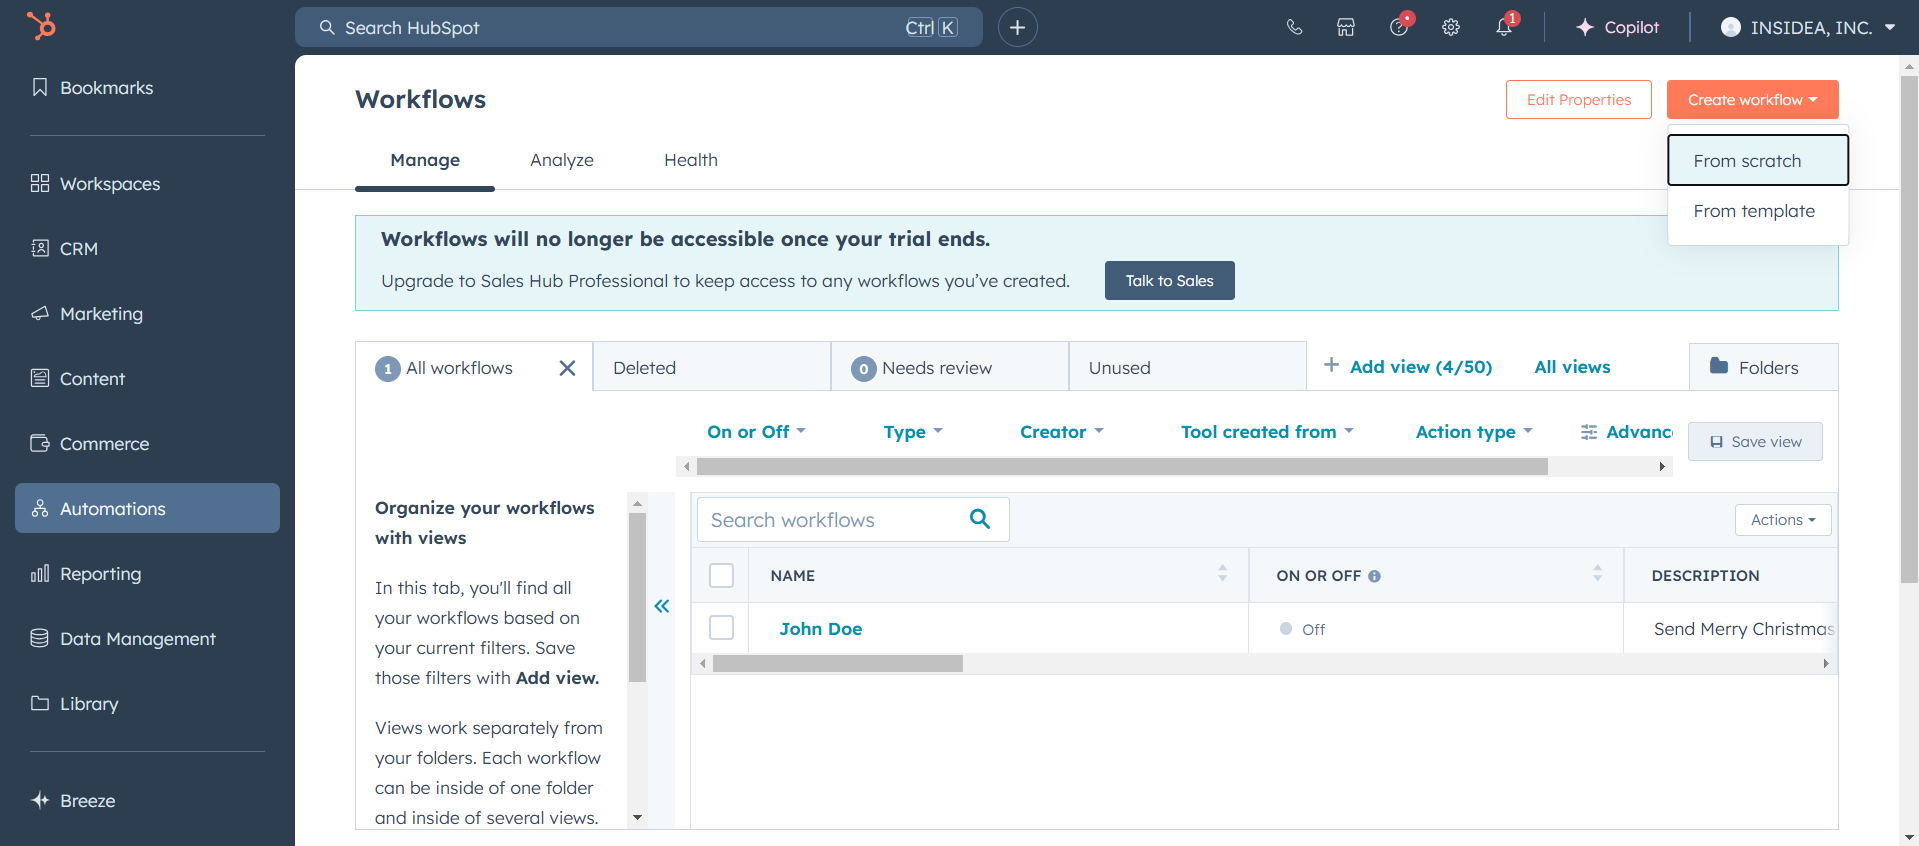
Task: Click the views help panel vertical scrollbar
Action: (x=637, y=597)
